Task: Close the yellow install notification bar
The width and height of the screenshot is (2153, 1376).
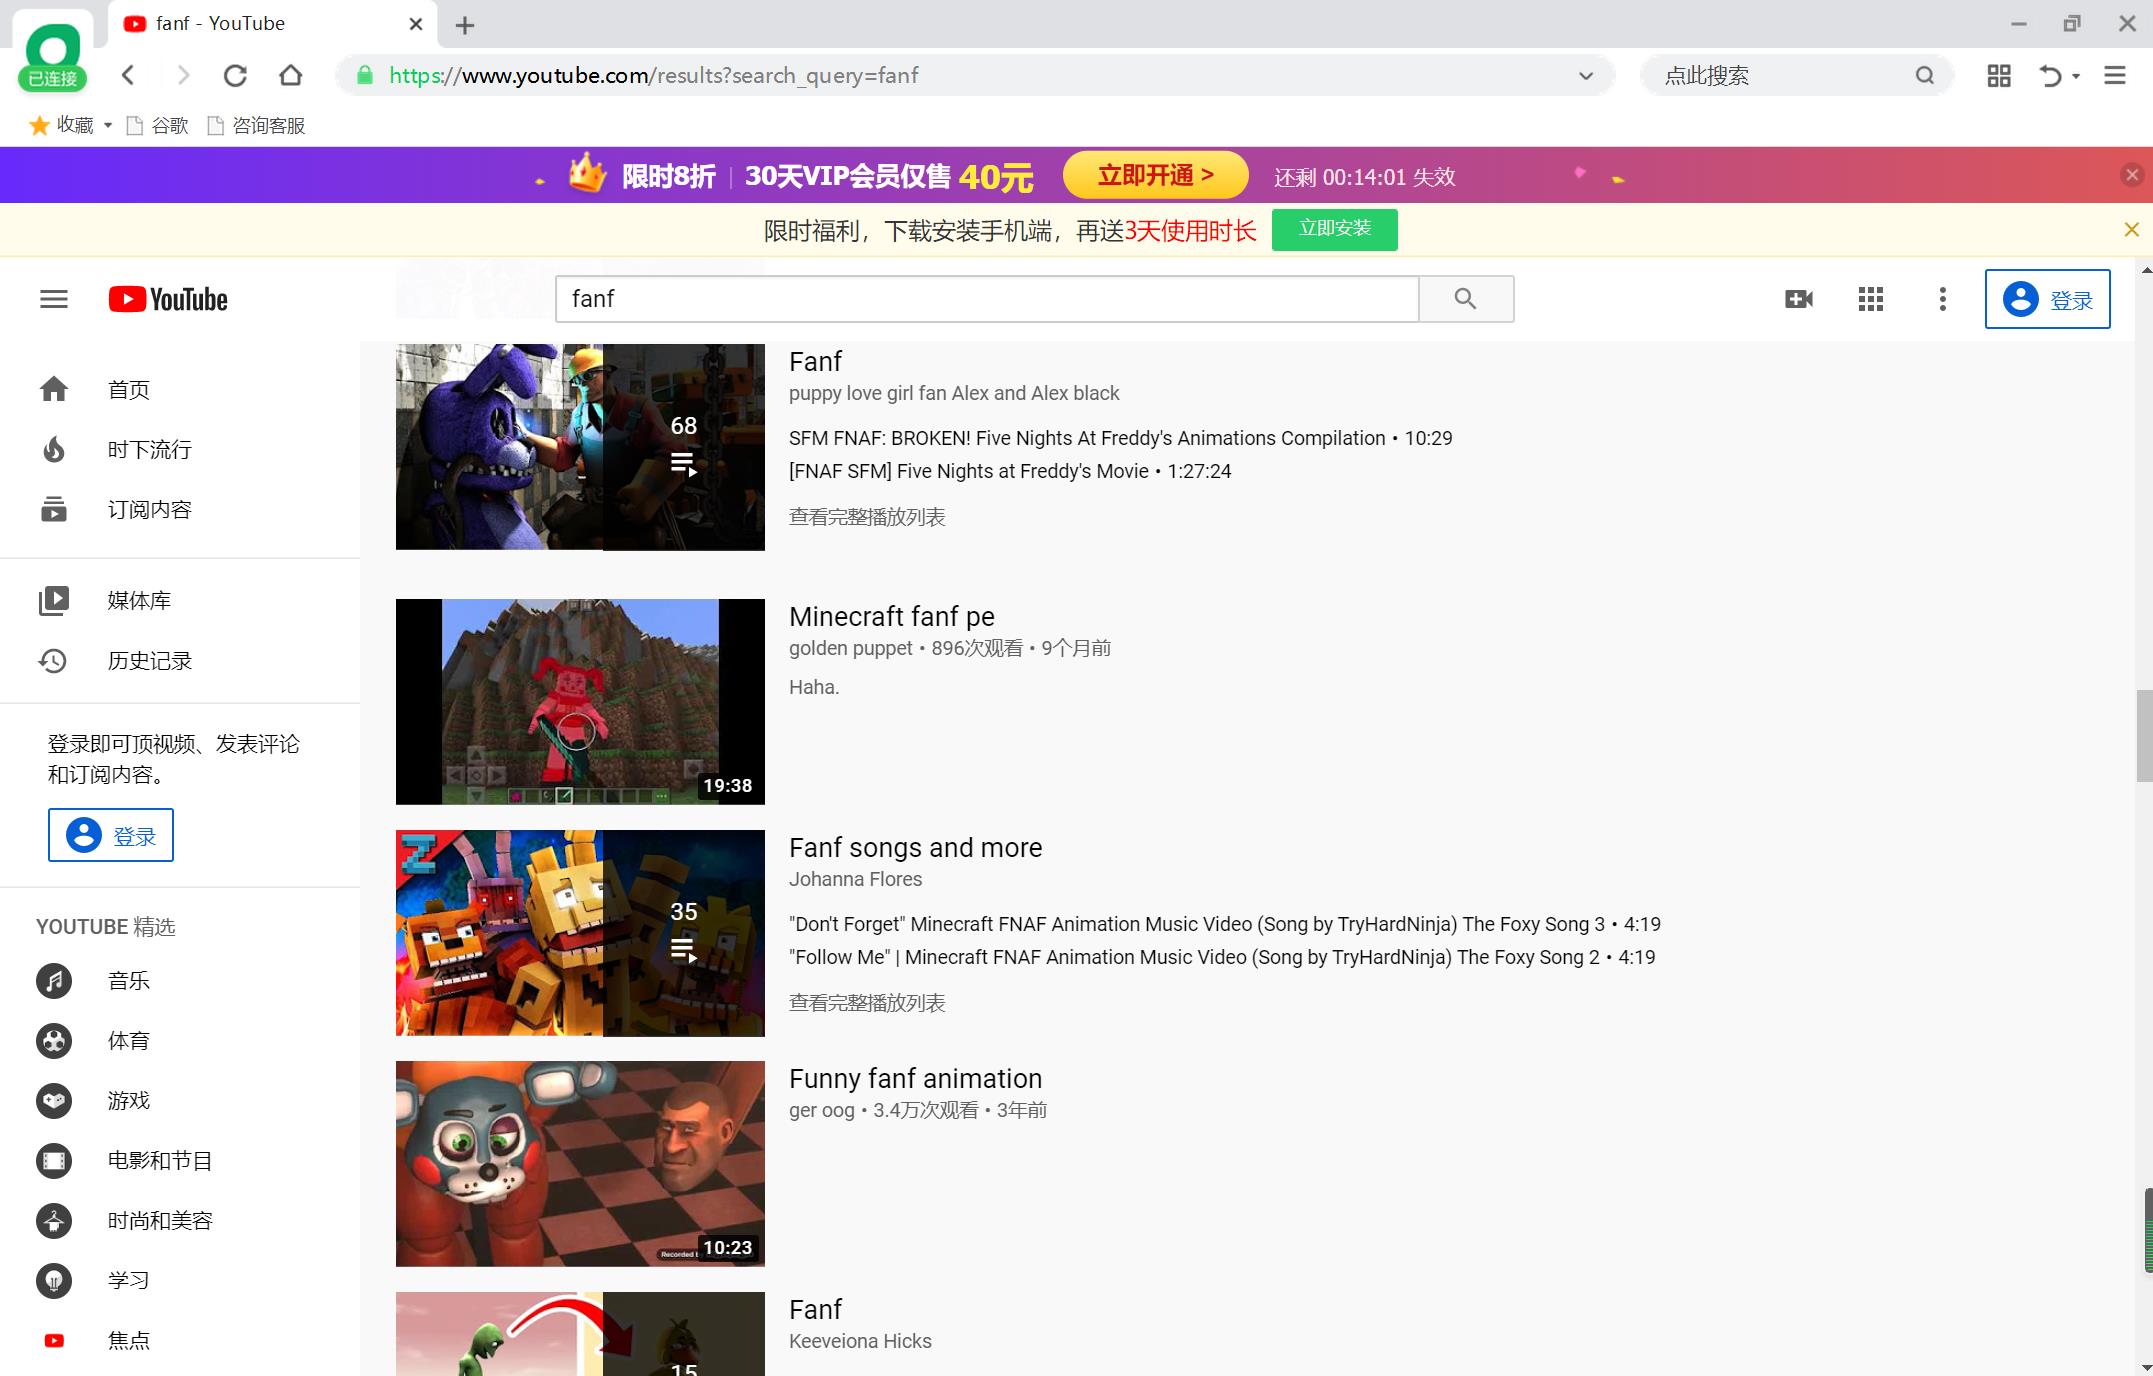Action: [x=2132, y=229]
